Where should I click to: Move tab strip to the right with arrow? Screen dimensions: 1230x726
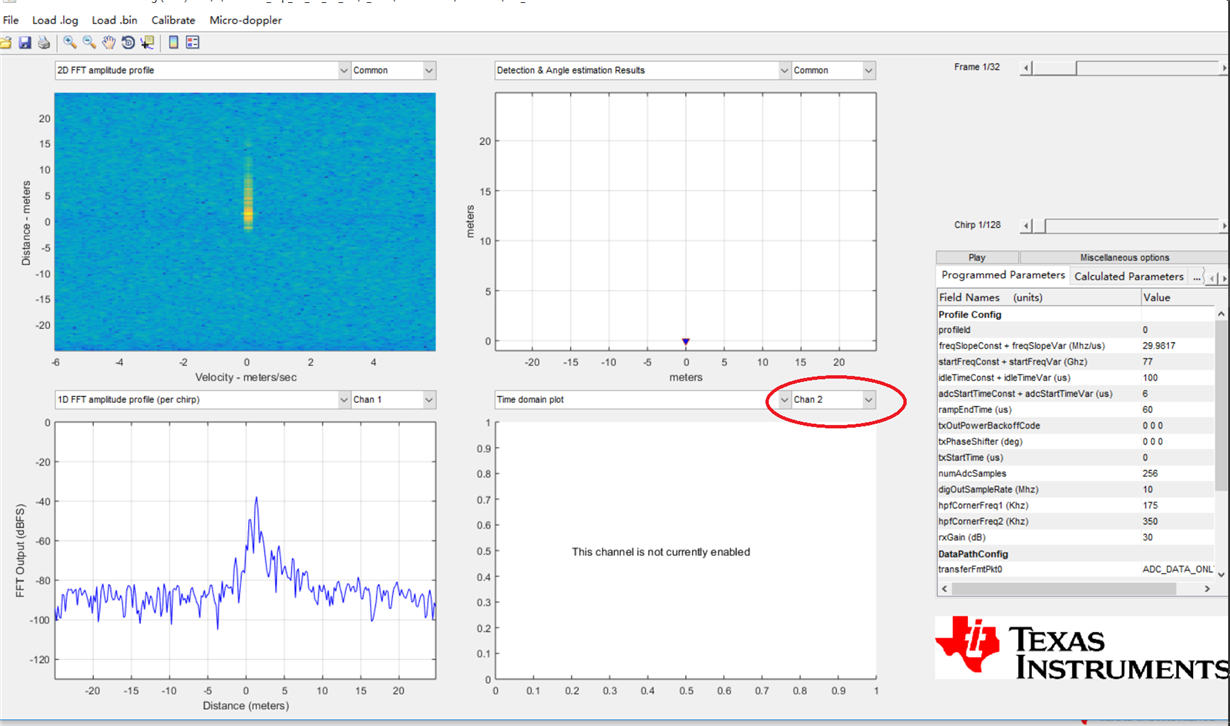point(1224,277)
